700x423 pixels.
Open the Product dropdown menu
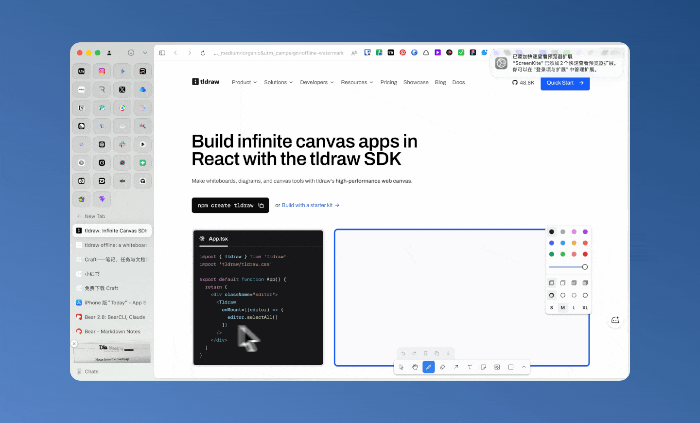coord(244,82)
